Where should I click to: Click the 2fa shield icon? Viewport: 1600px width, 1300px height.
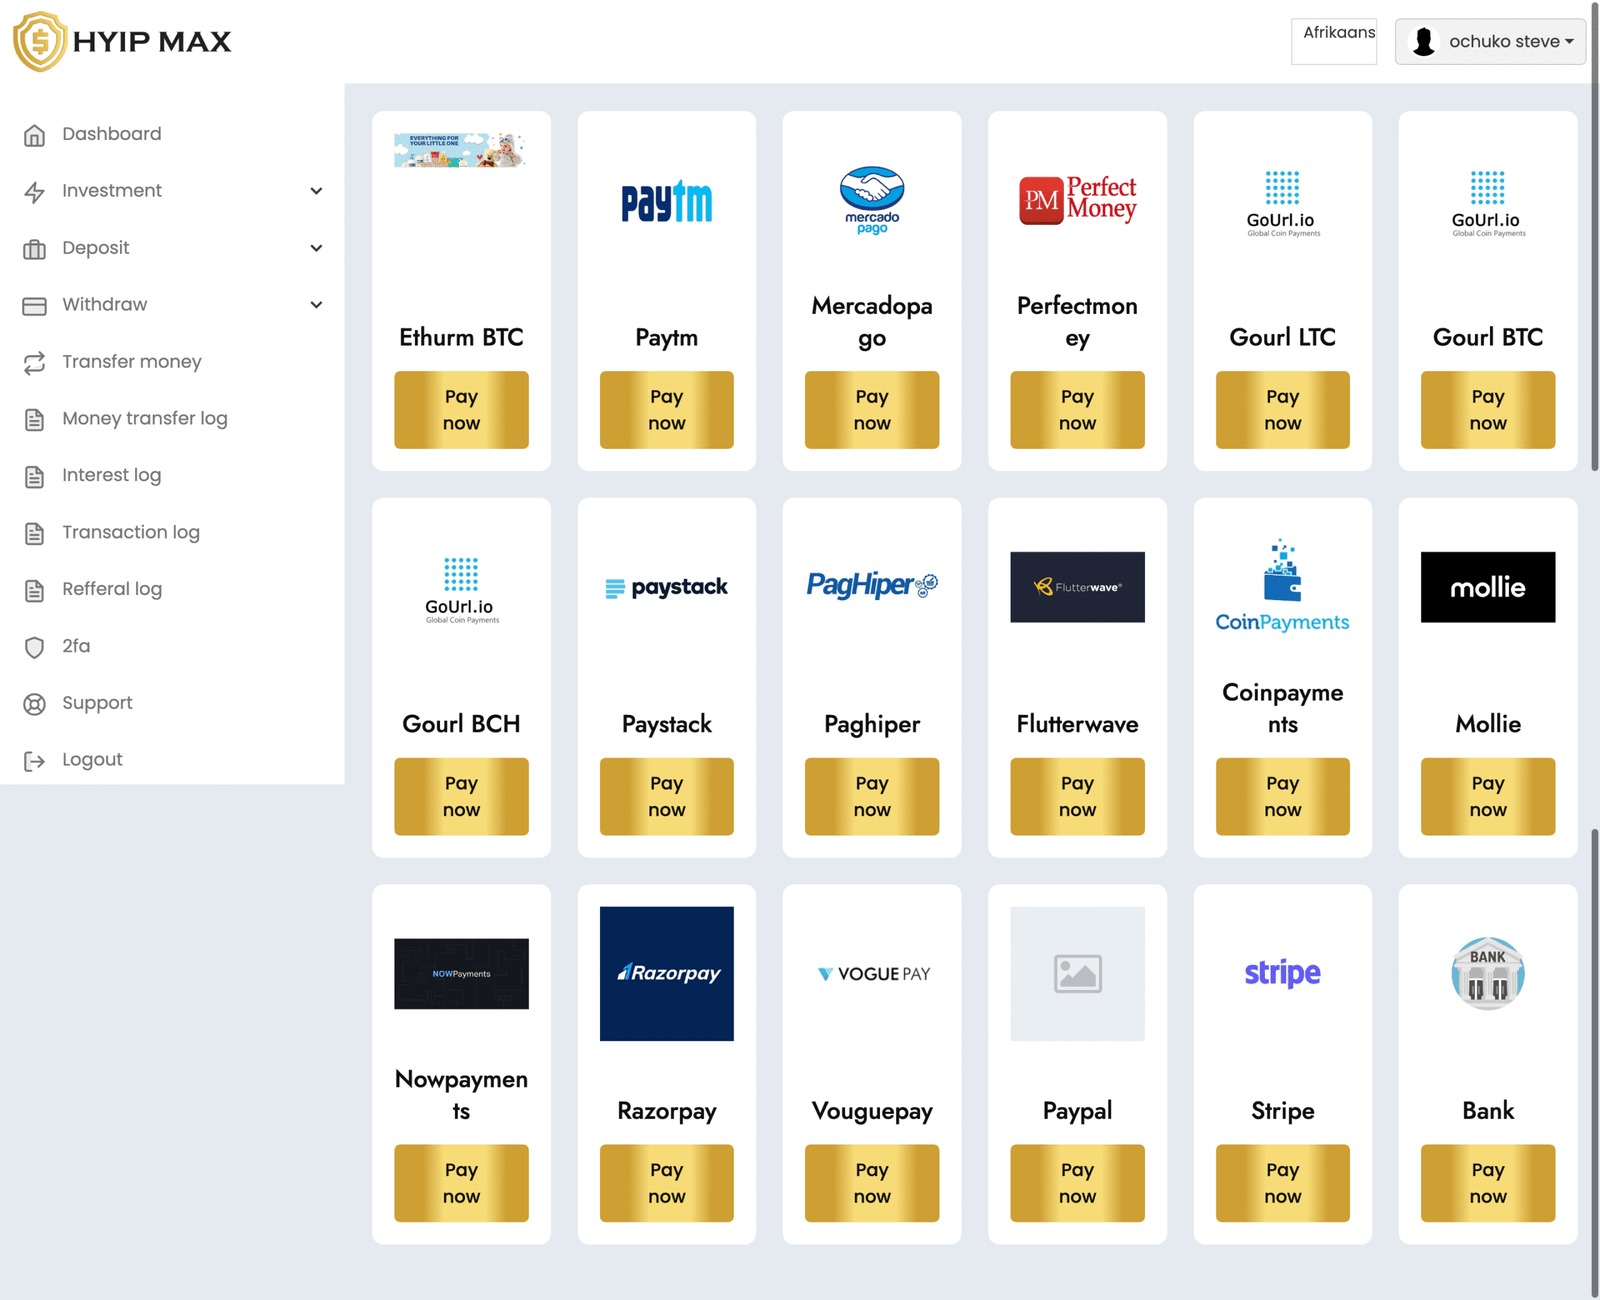(x=35, y=647)
